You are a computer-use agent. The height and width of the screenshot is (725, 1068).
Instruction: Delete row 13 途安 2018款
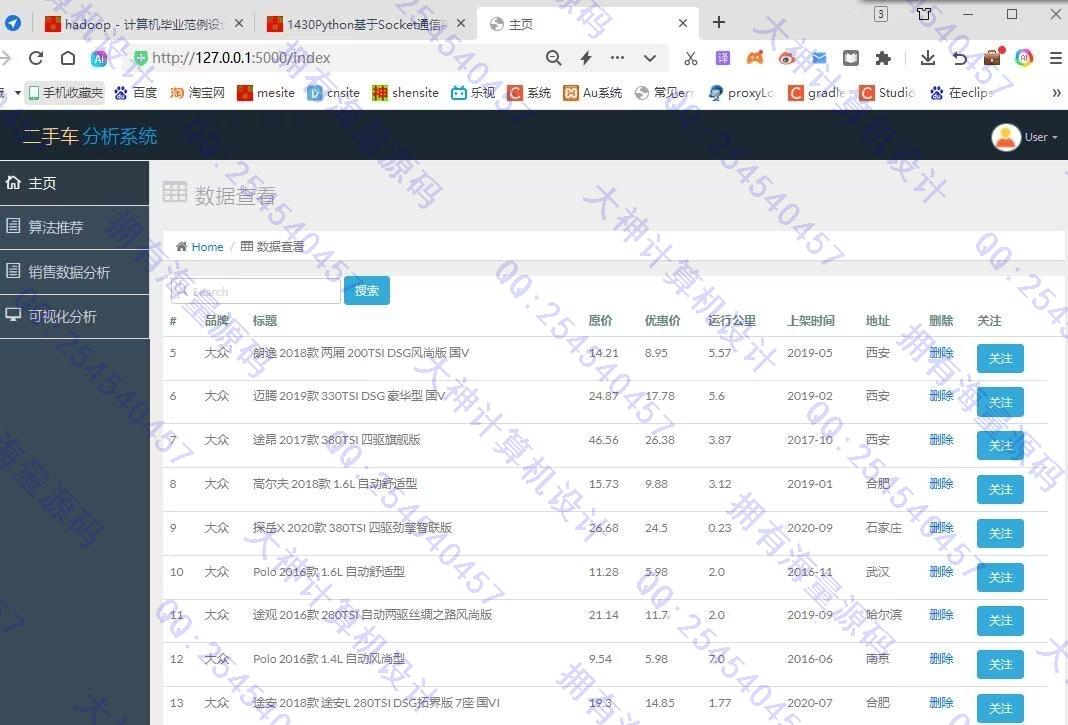point(941,703)
